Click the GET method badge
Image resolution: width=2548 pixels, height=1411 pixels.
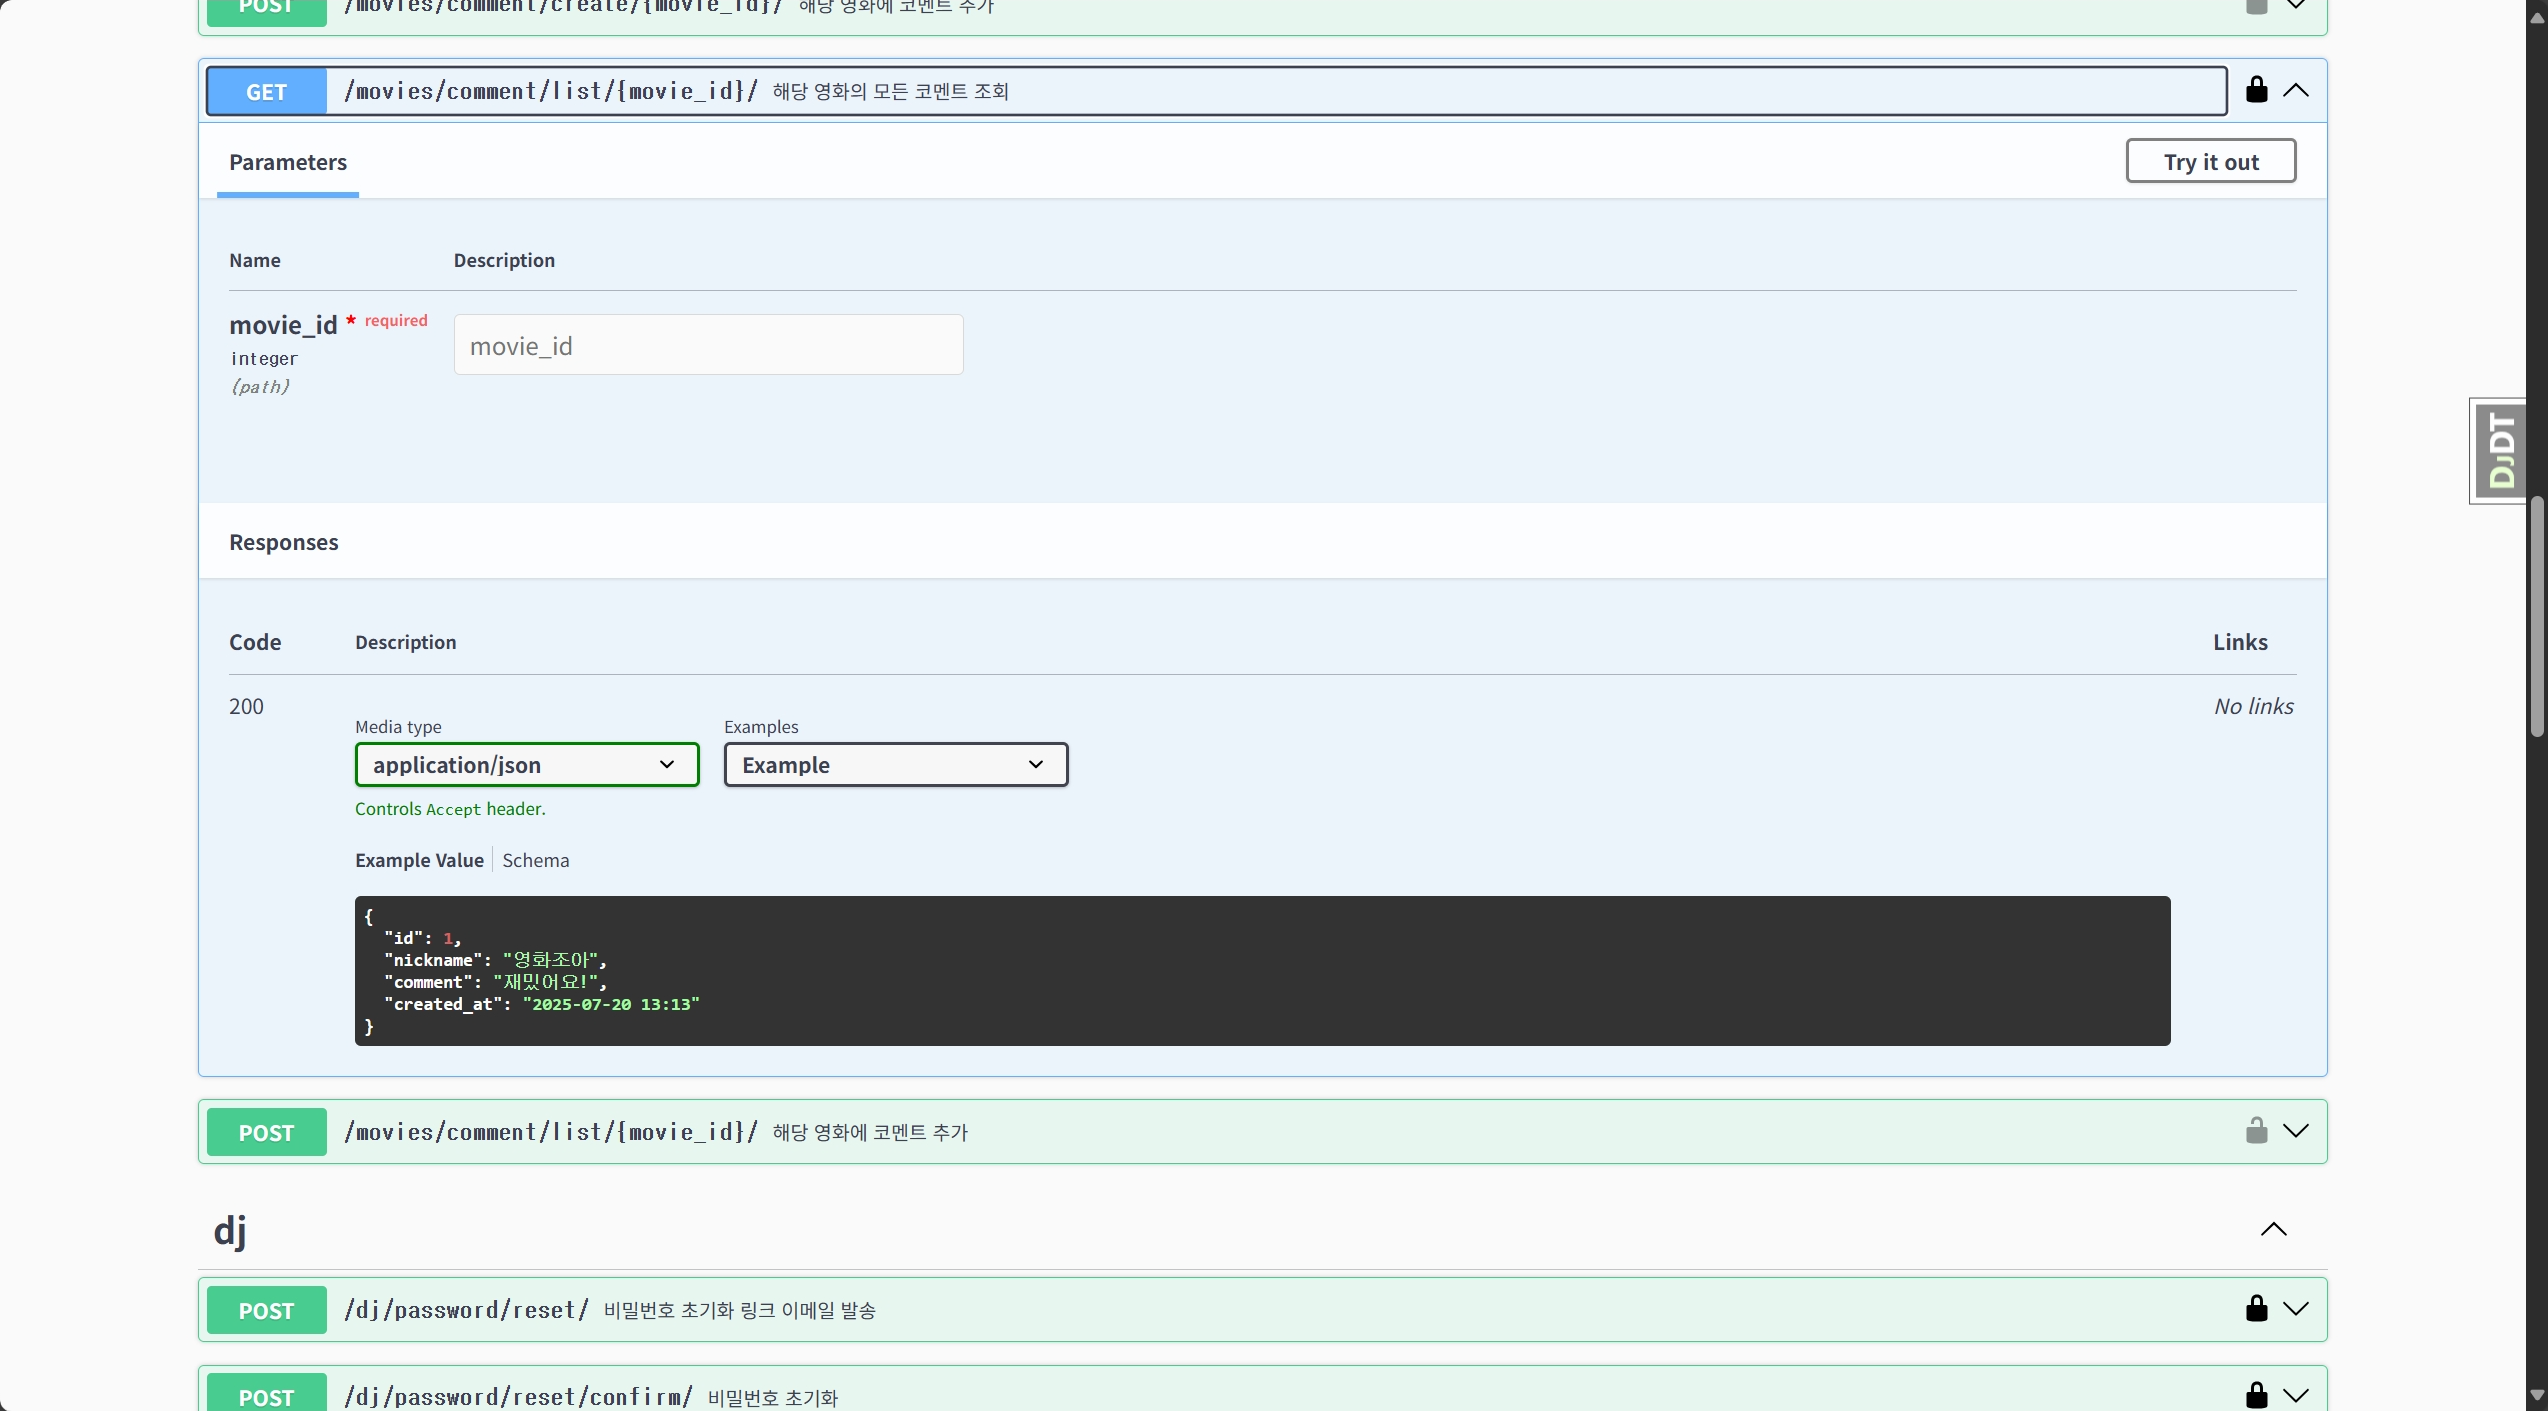coord(266,92)
